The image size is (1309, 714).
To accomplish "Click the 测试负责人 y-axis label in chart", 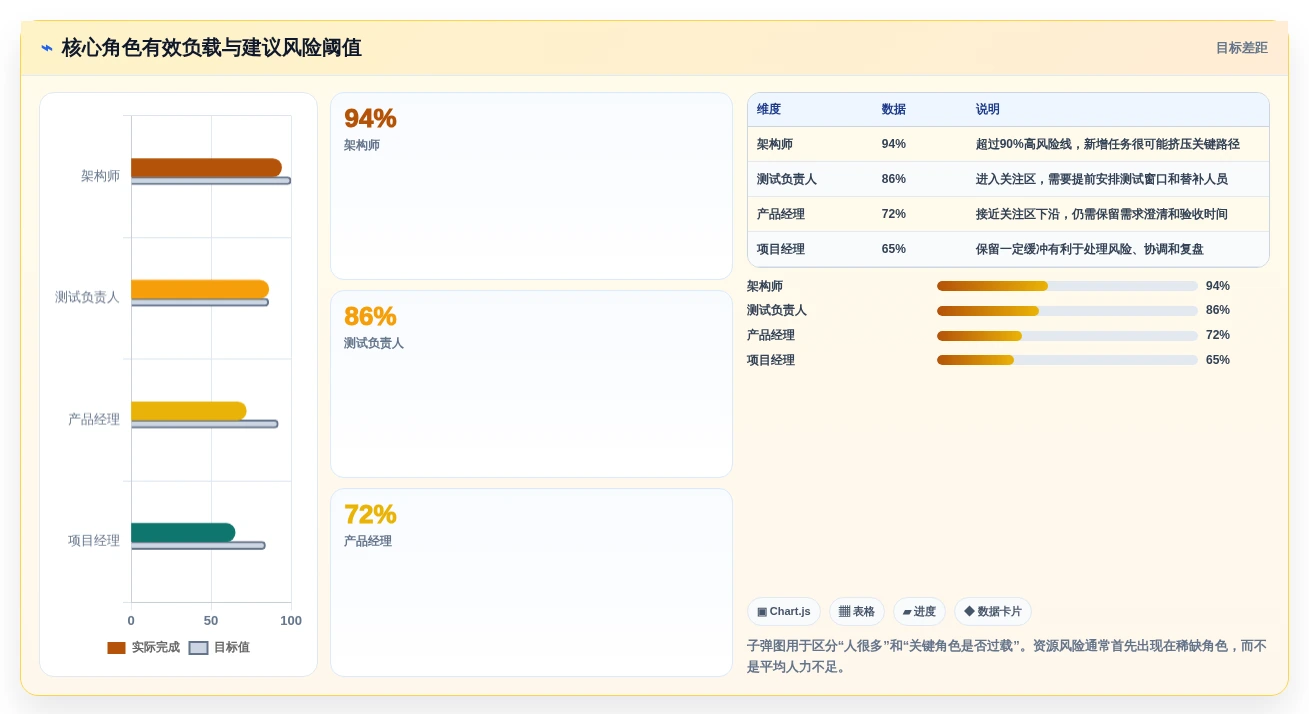I will [87, 297].
